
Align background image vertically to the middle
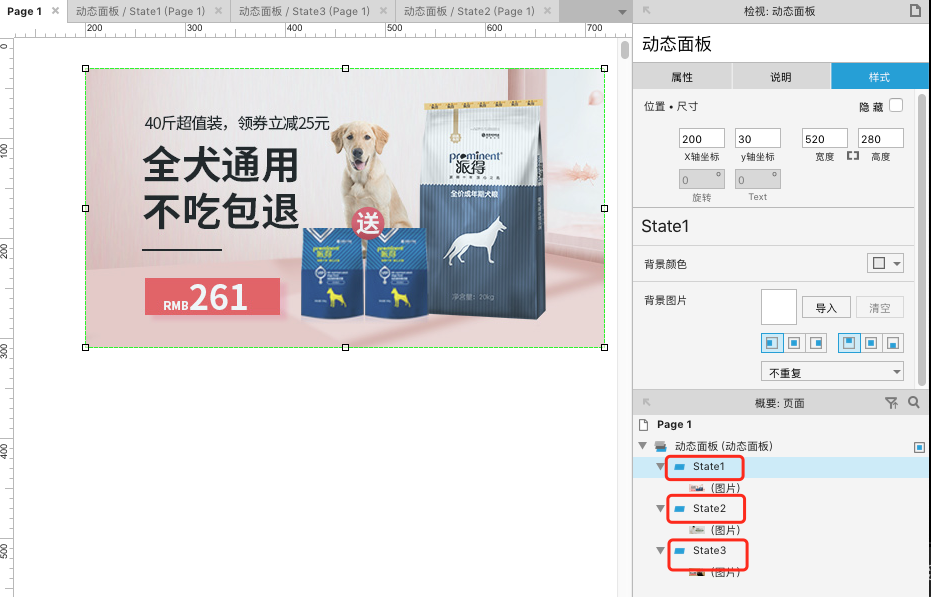(x=871, y=343)
